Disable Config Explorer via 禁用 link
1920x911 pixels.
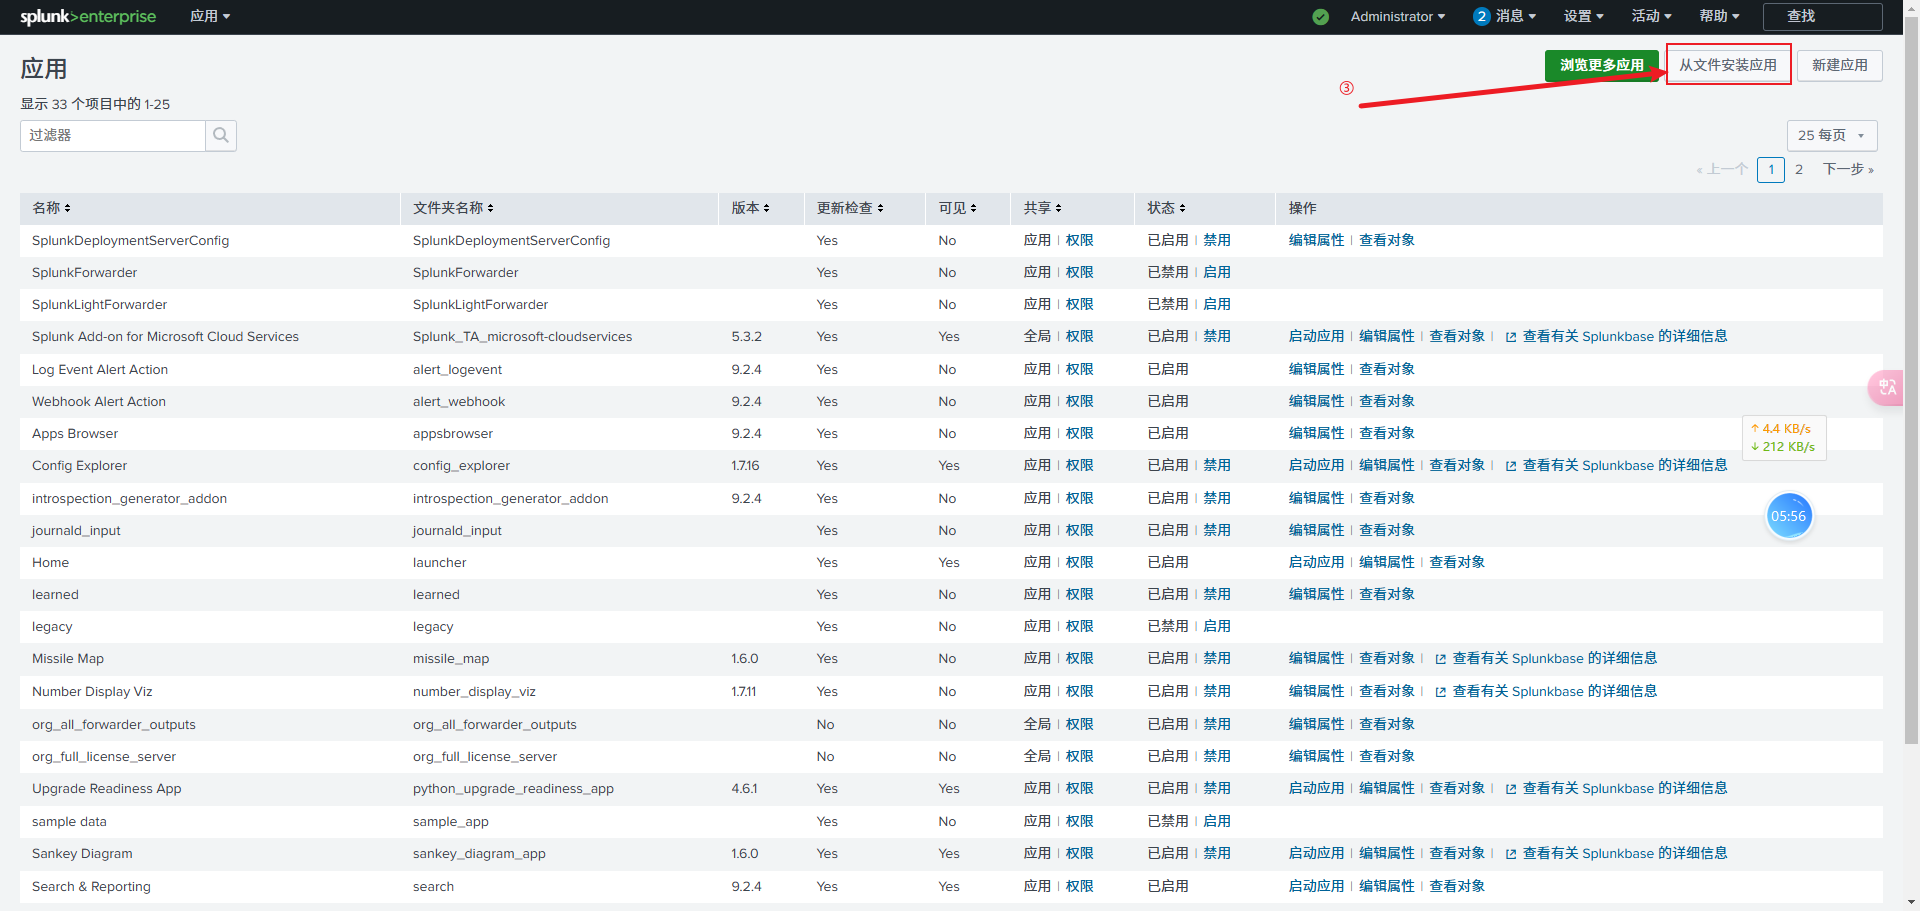click(1217, 466)
